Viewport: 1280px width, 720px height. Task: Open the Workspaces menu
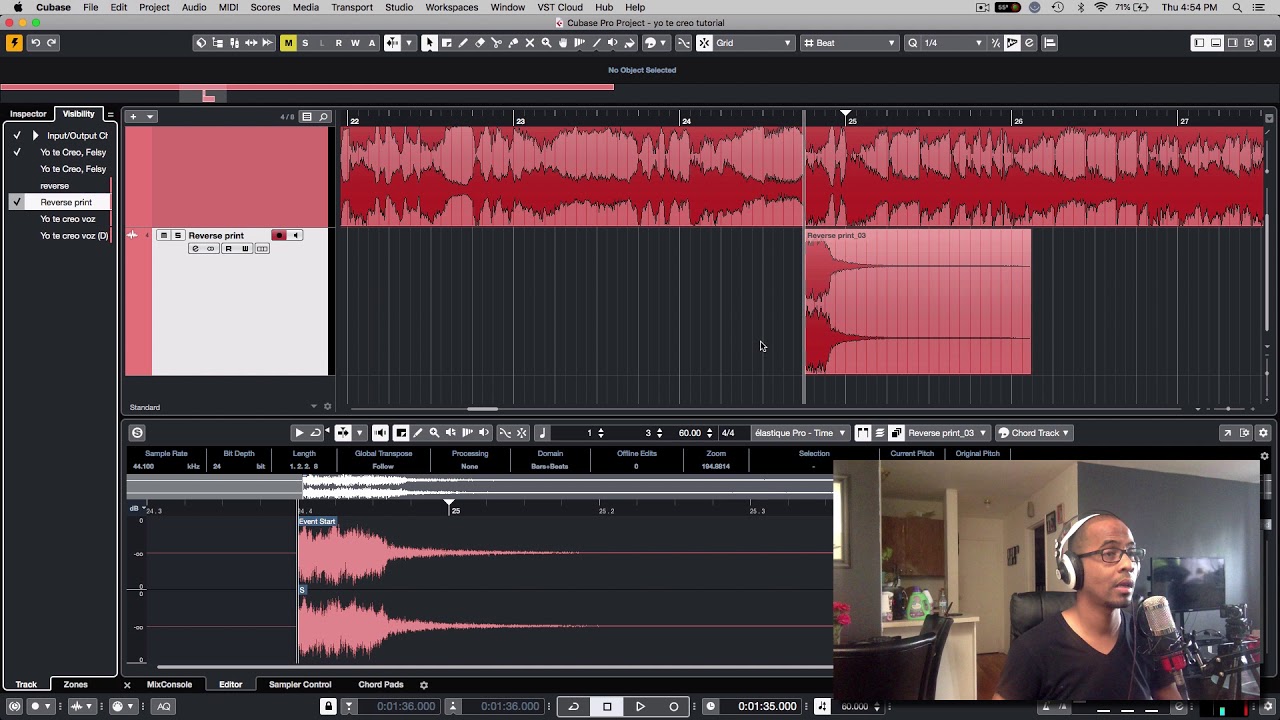pyautogui.click(x=451, y=7)
